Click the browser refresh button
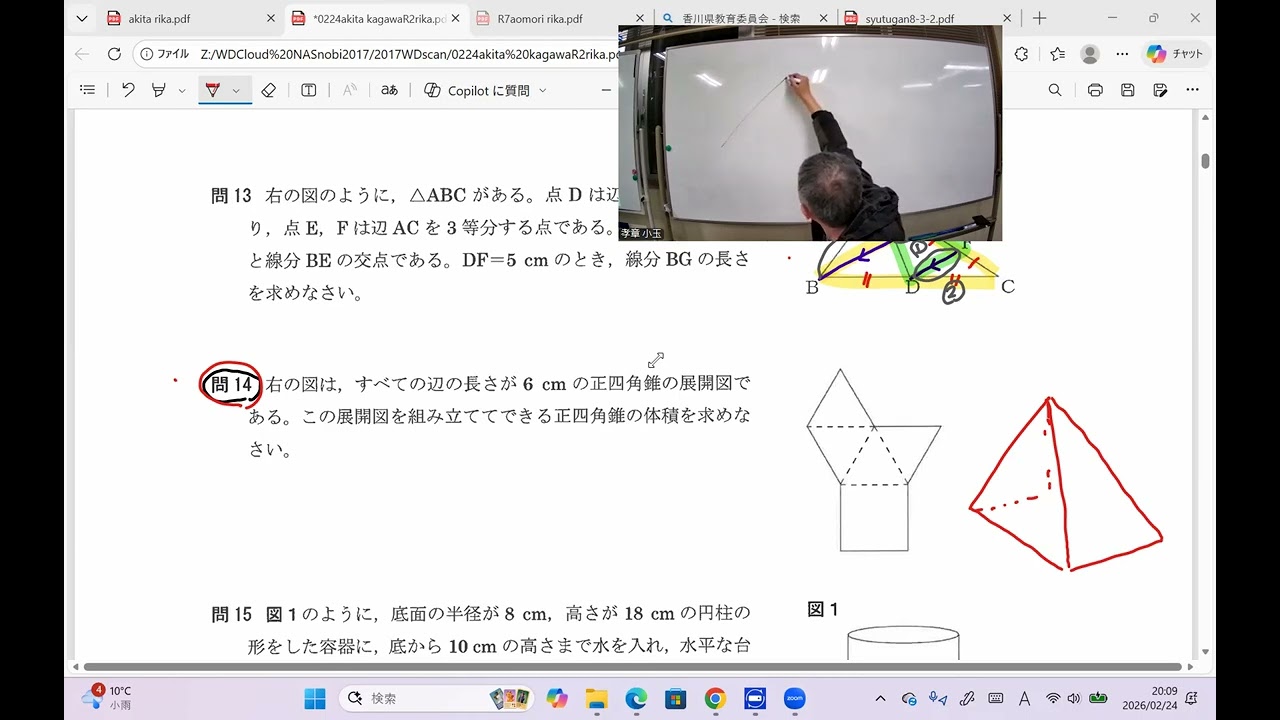This screenshot has height=720, width=1280. click(114, 54)
